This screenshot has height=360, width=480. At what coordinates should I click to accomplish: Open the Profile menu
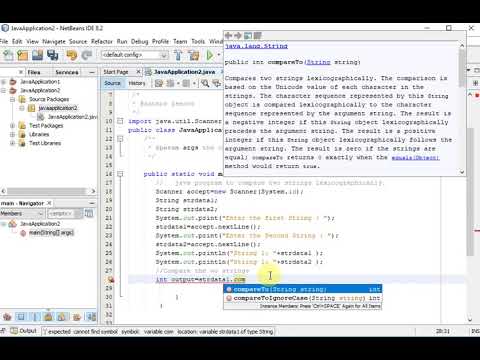tap(160, 41)
